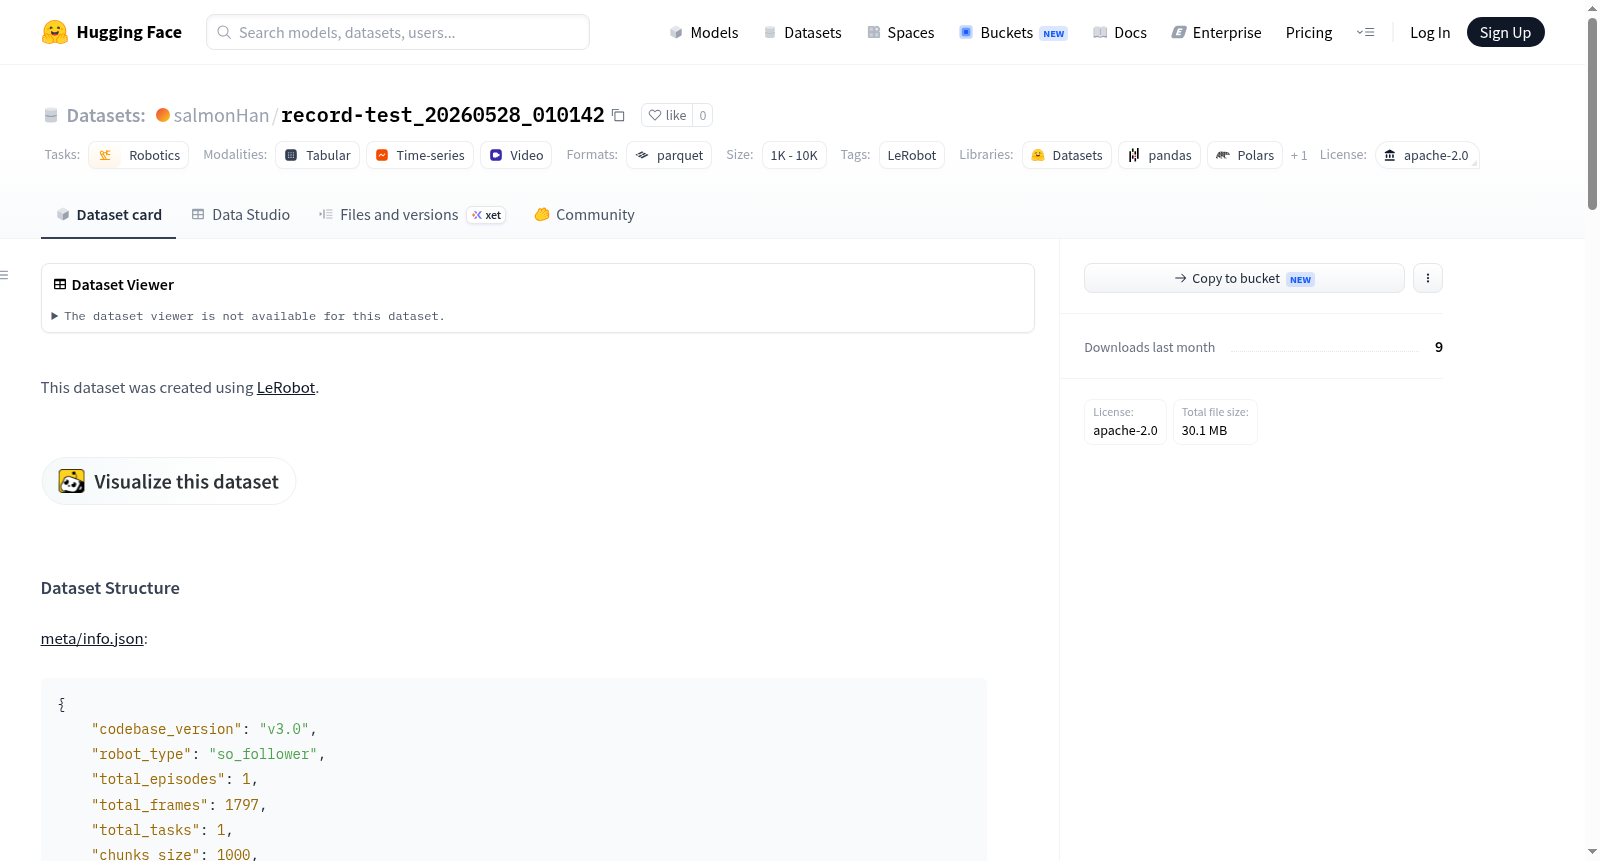Open the Models page
Viewport: 1600px width, 861px height.
tap(704, 32)
